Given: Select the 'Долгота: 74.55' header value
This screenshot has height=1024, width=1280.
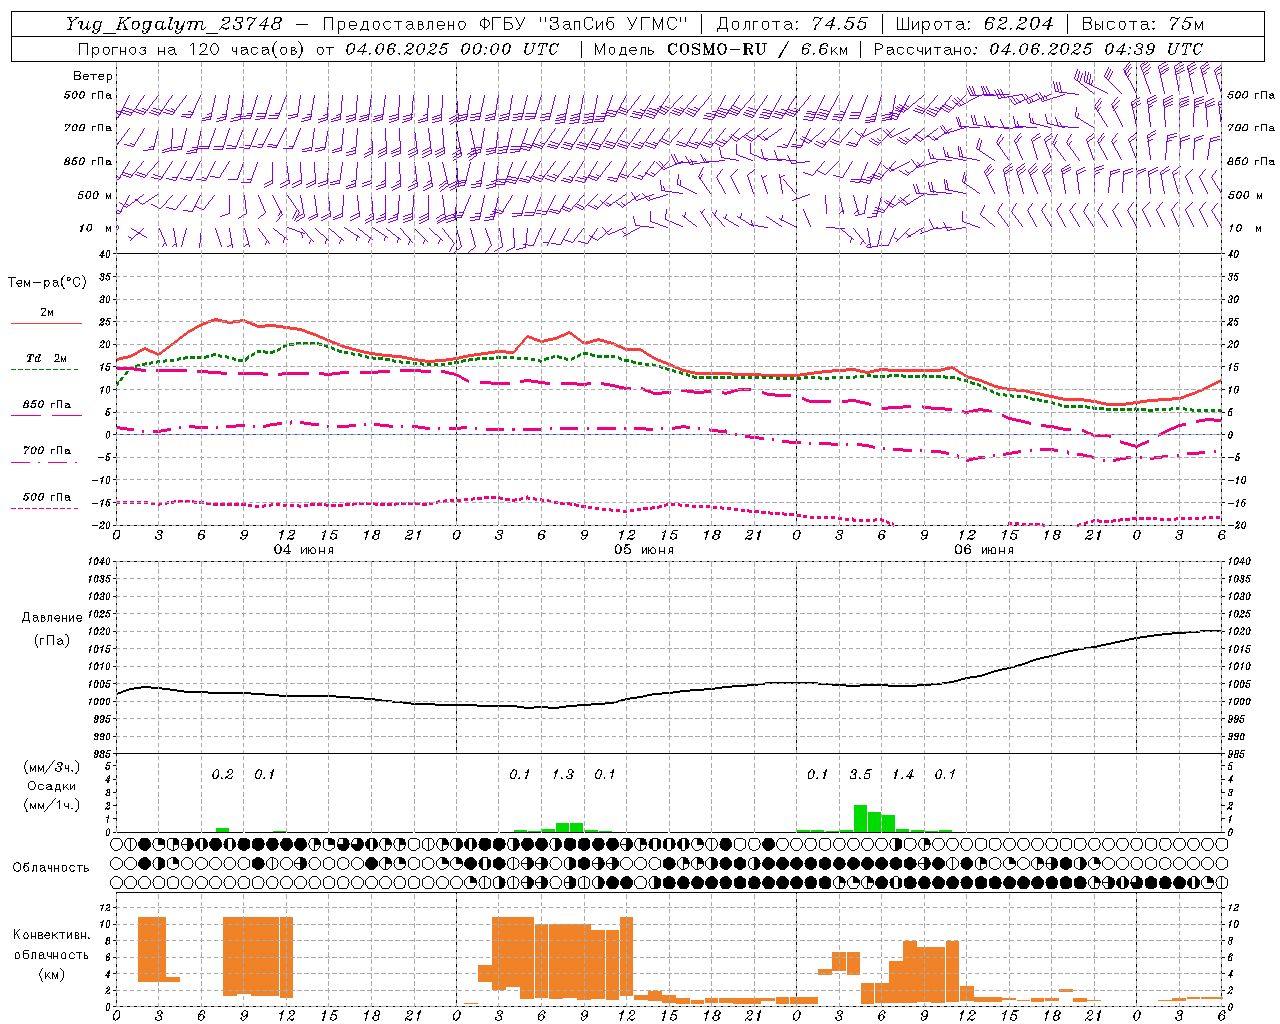Looking at the screenshot, I should coord(792,24).
